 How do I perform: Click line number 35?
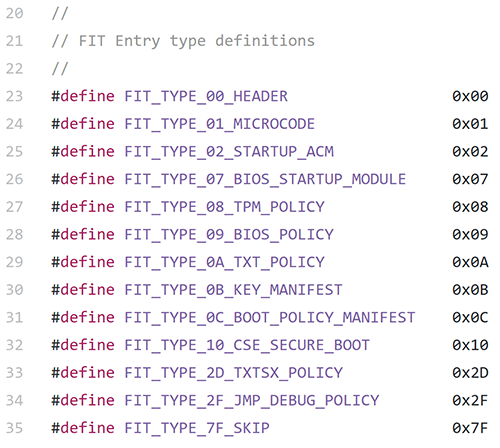[14, 428]
